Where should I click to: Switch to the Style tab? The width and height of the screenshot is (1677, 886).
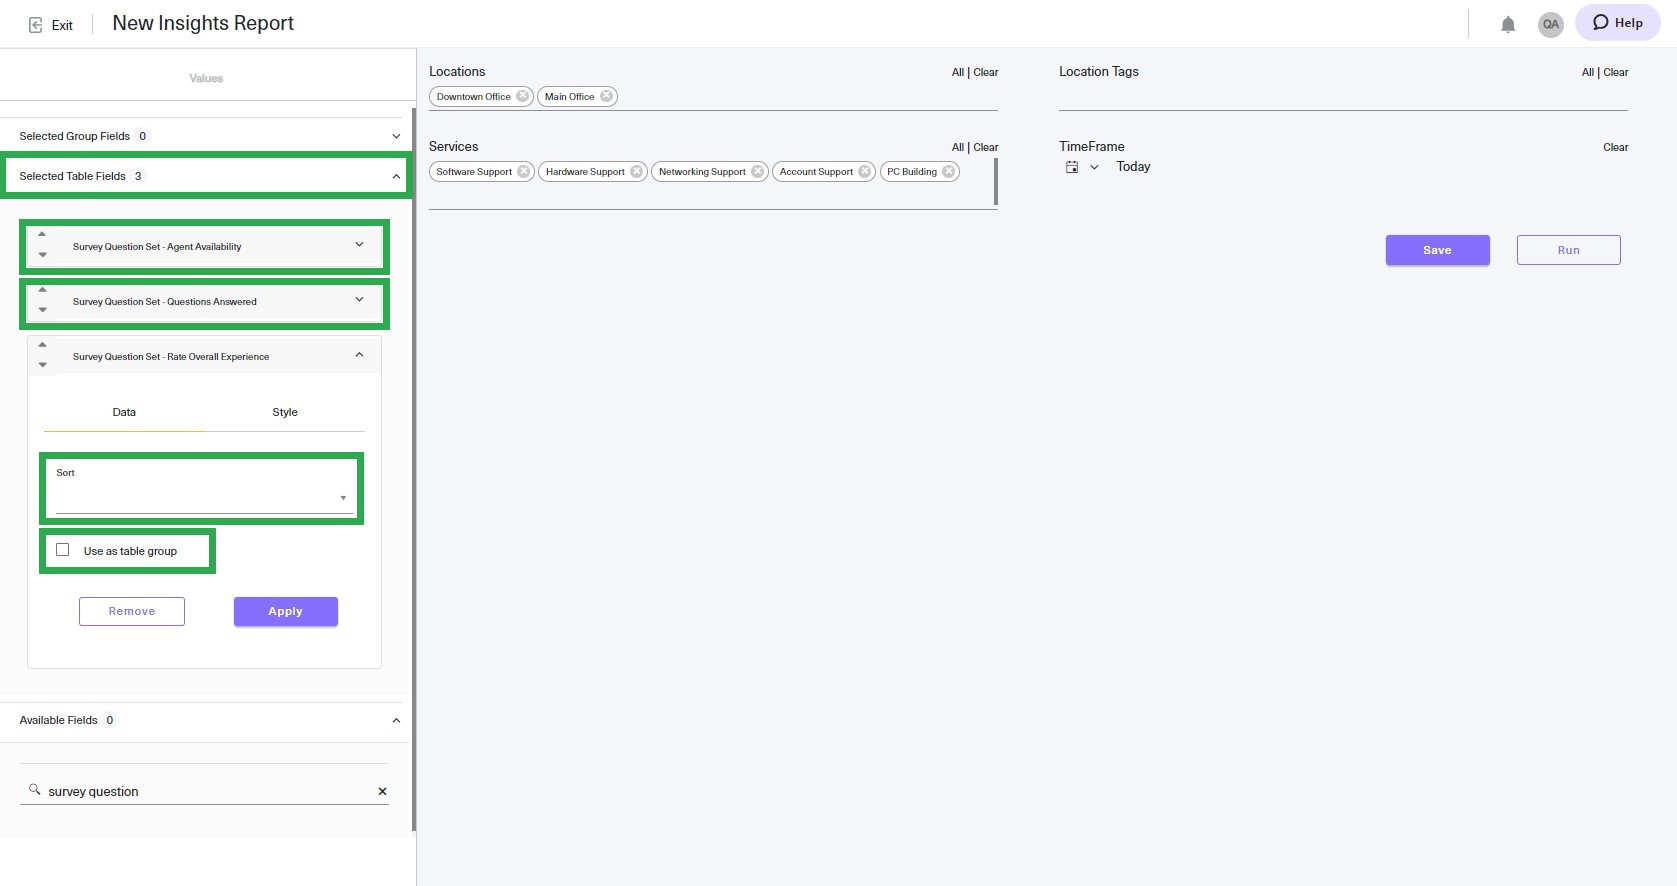point(285,412)
